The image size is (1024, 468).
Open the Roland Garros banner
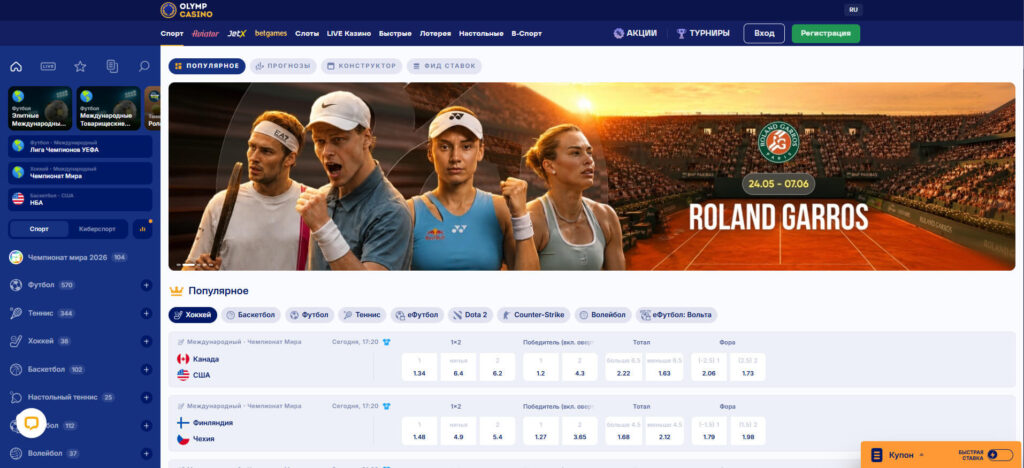[592, 176]
